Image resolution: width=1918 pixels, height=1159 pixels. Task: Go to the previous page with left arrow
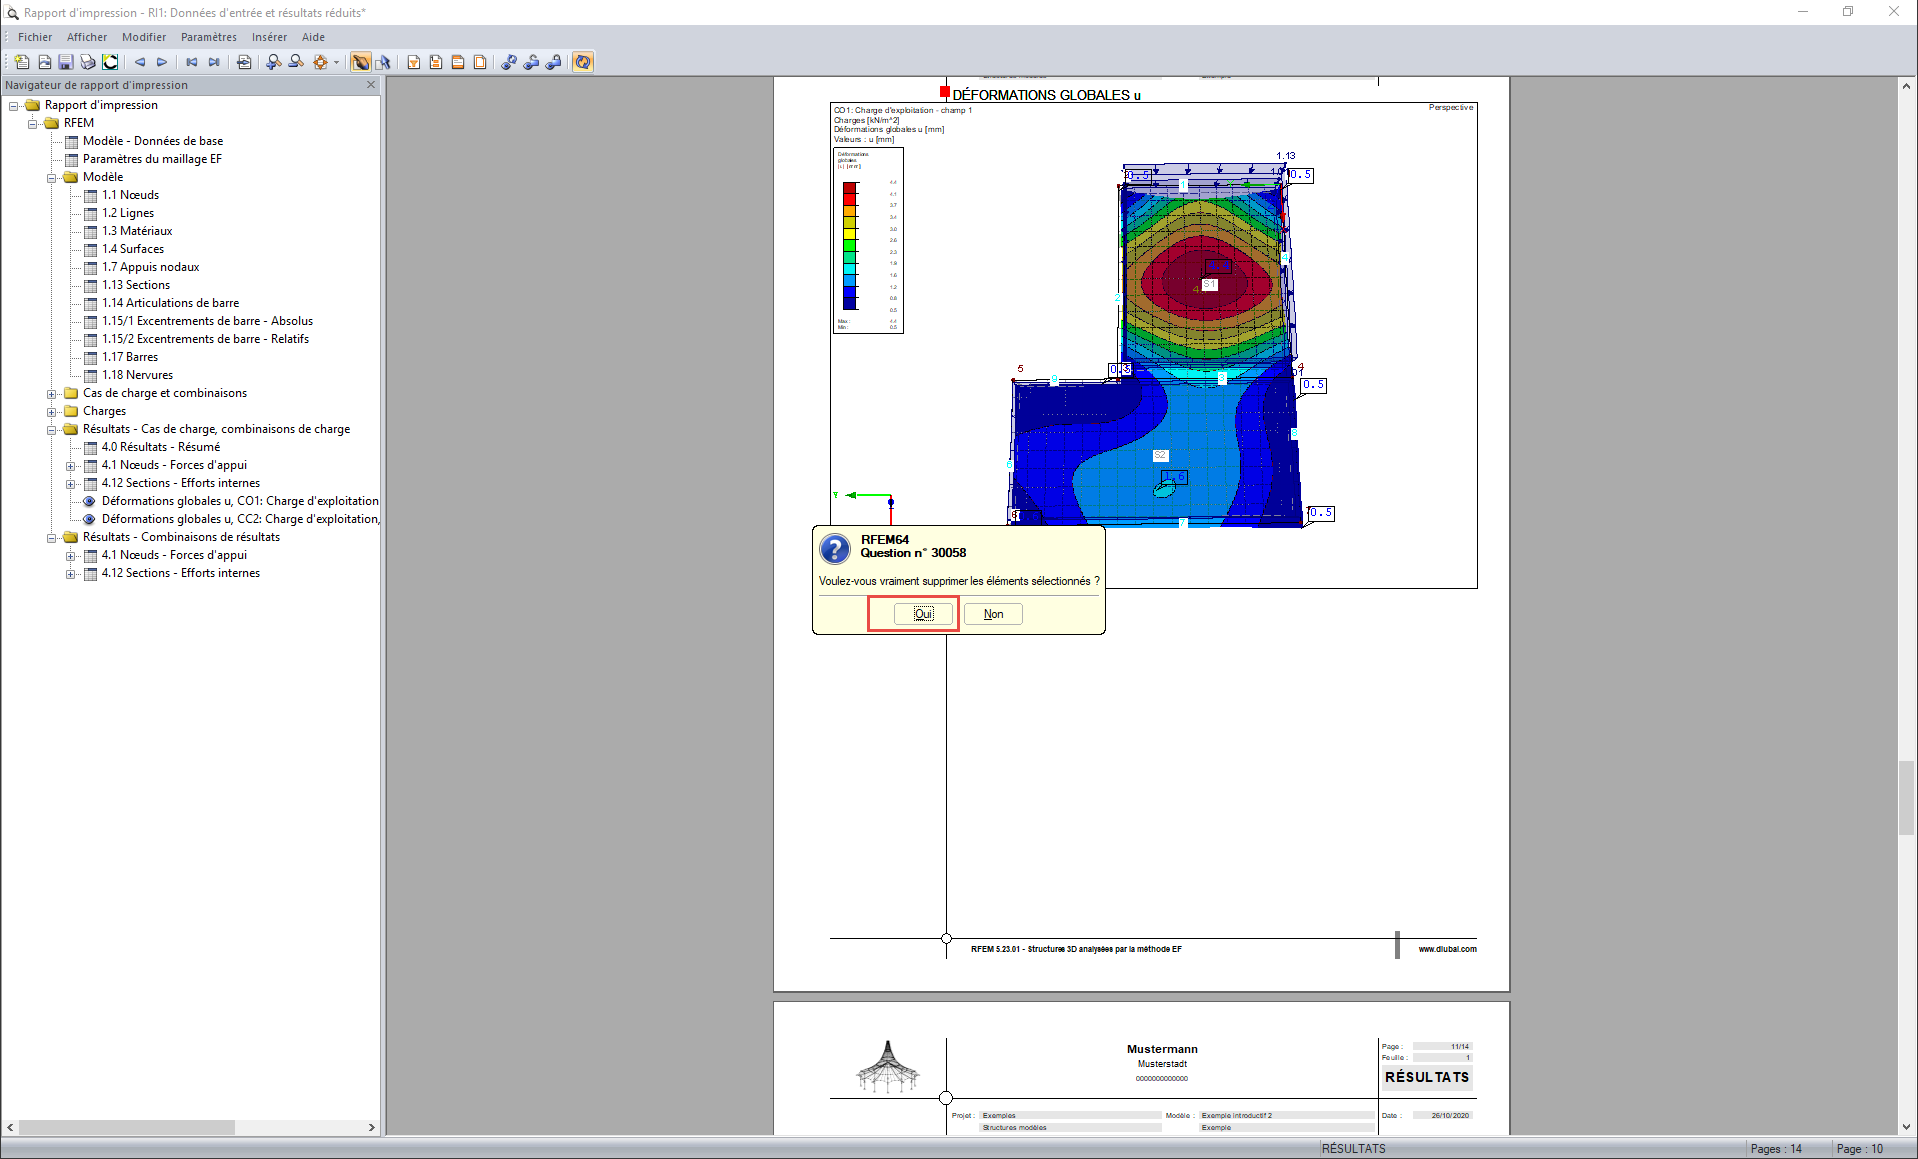pyautogui.click(x=140, y=62)
